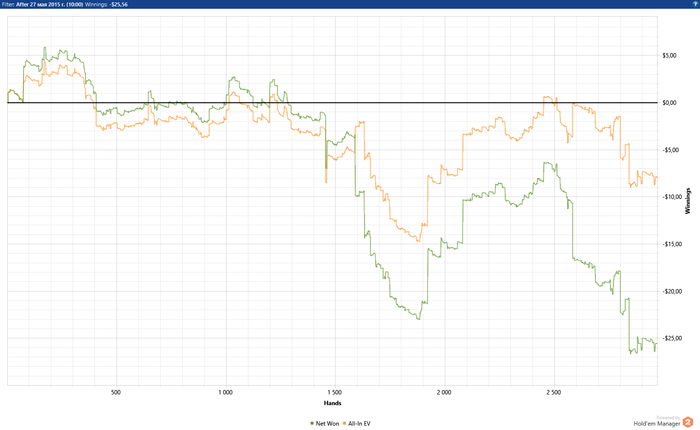The width and height of the screenshot is (700, 430).
Task: Click the Hold'em Manager 2 logo icon
Action: coord(688,422)
